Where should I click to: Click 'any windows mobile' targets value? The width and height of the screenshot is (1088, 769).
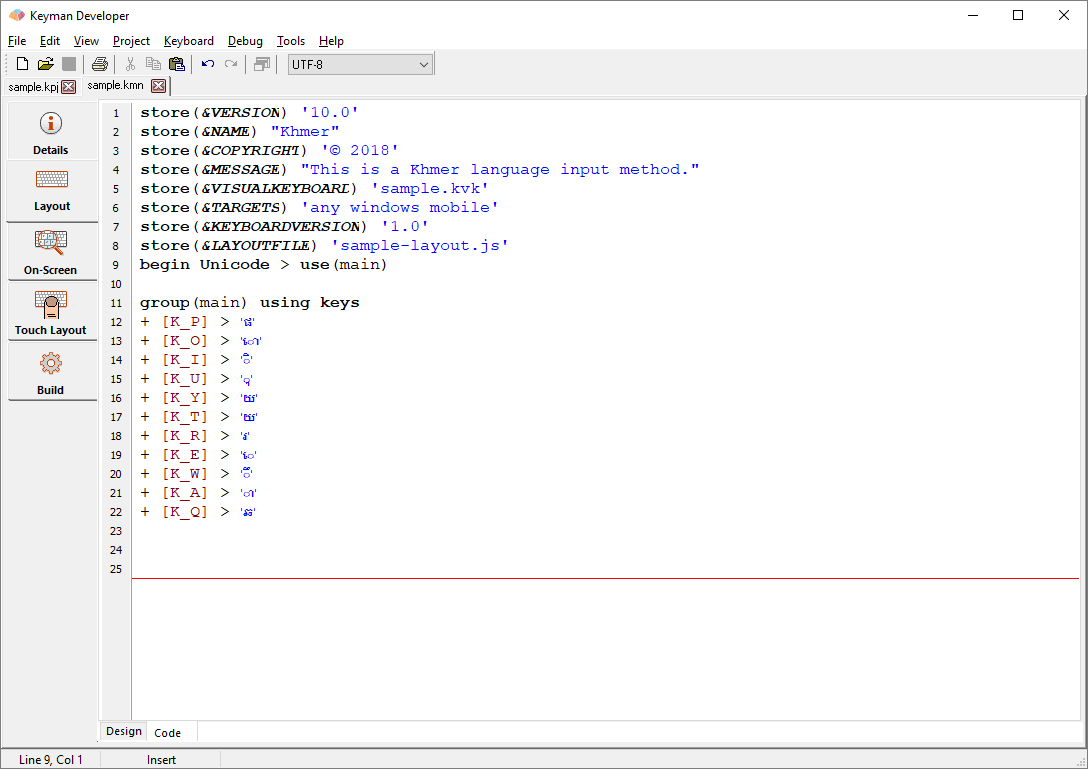[400, 208]
